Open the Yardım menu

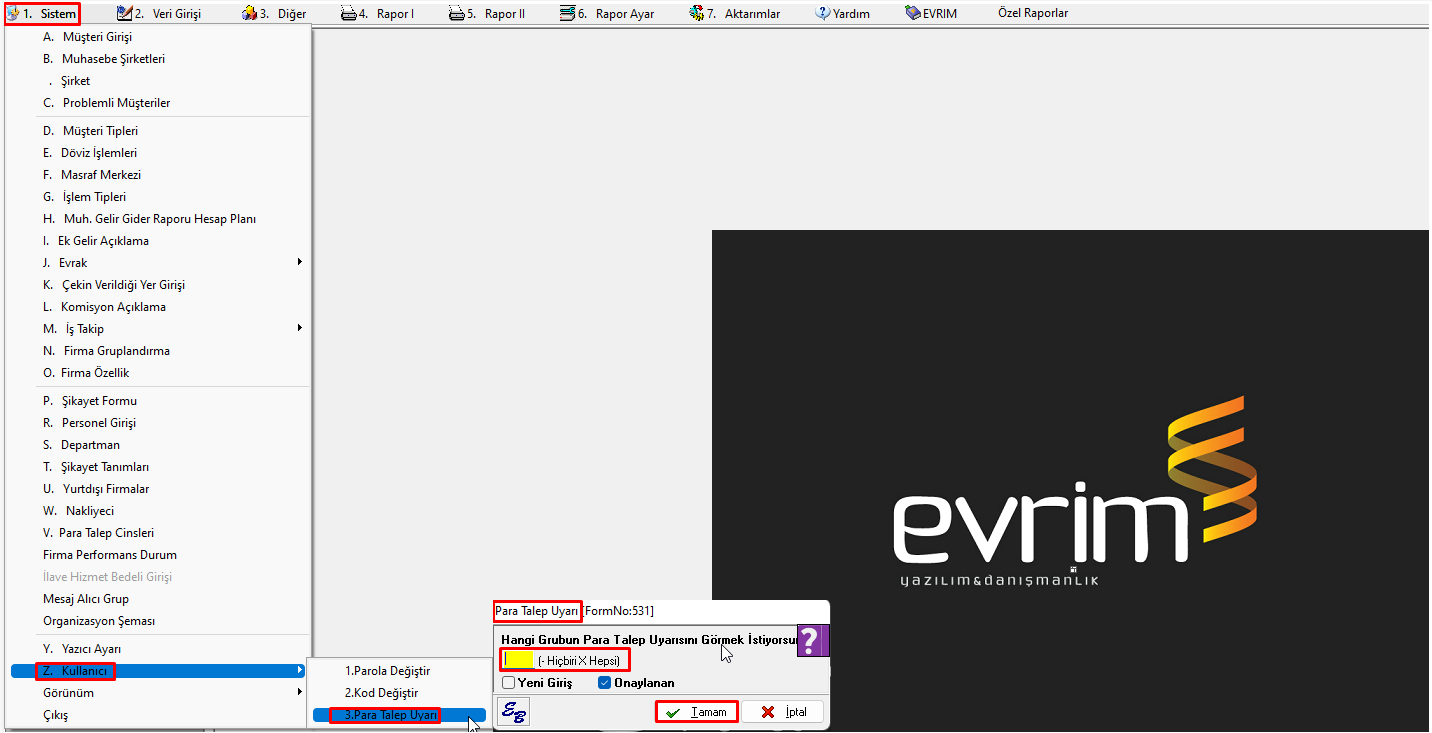842,14
